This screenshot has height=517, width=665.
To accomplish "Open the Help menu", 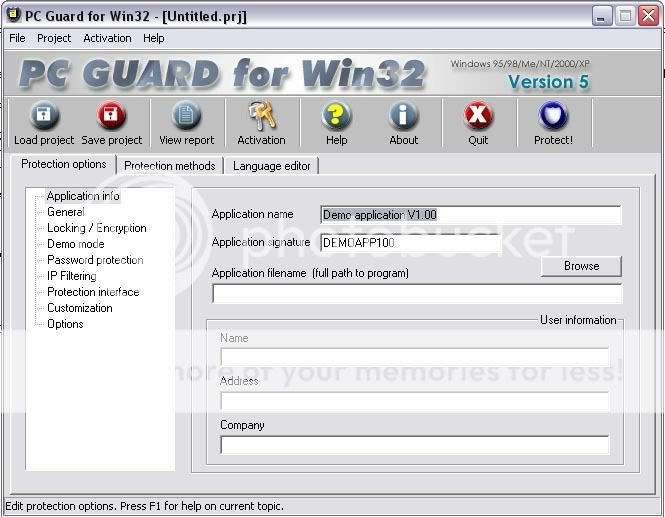I will (x=154, y=38).
